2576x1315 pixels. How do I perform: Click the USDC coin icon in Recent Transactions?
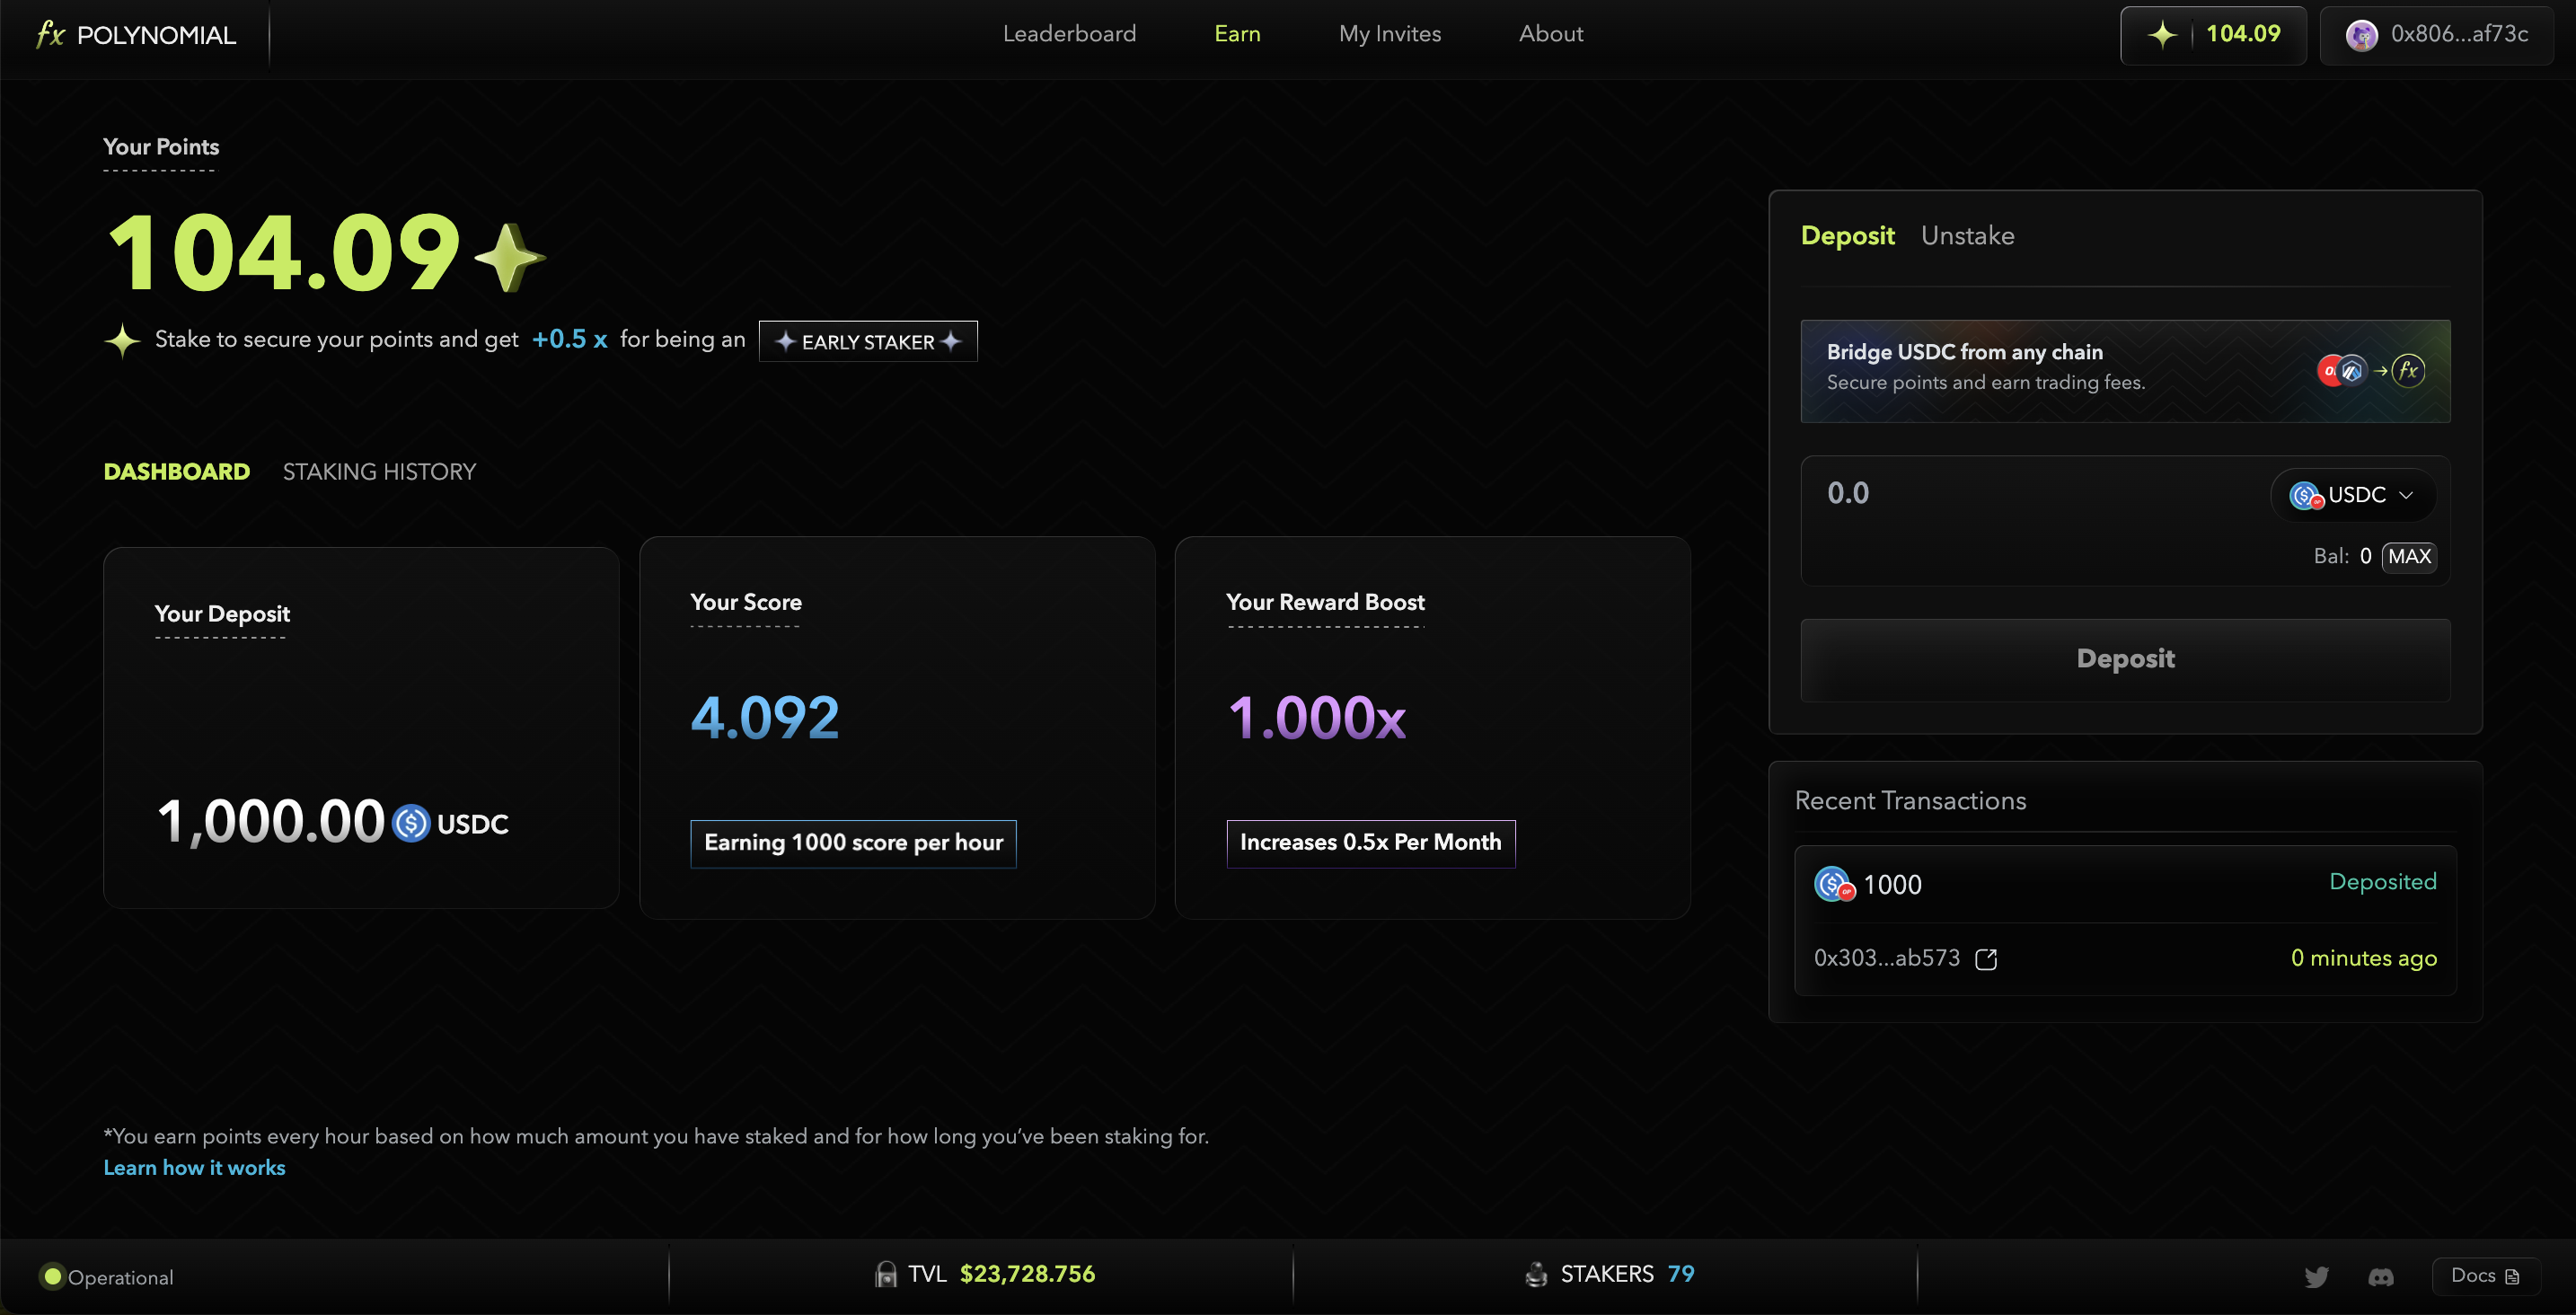click(x=1834, y=884)
